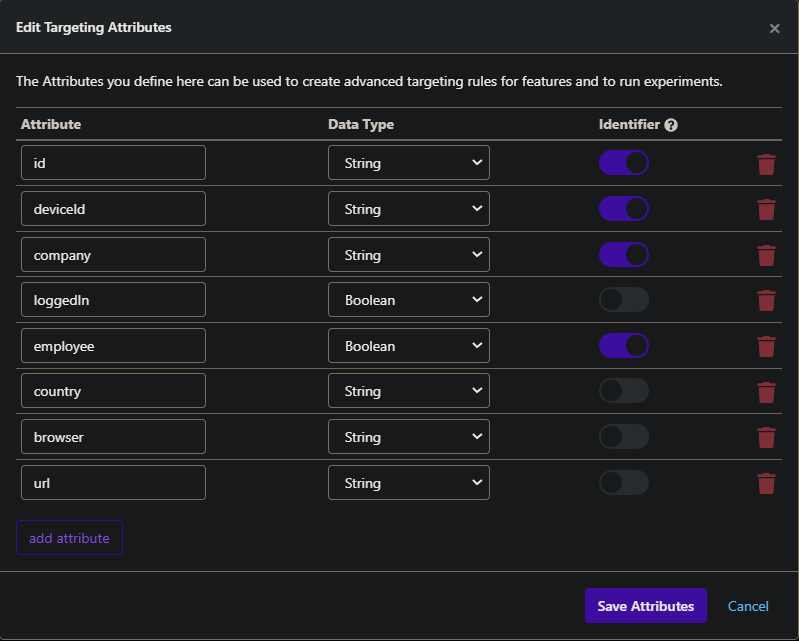799x641 pixels.
Task: Remove the country attribute row
Action: pyautogui.click(x=766, y=392)
